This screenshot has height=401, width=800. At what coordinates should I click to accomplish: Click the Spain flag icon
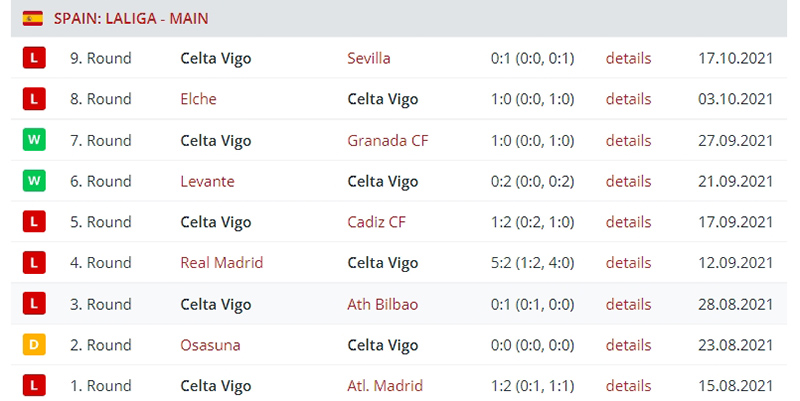pyautogui.click(x=33, y=19)
